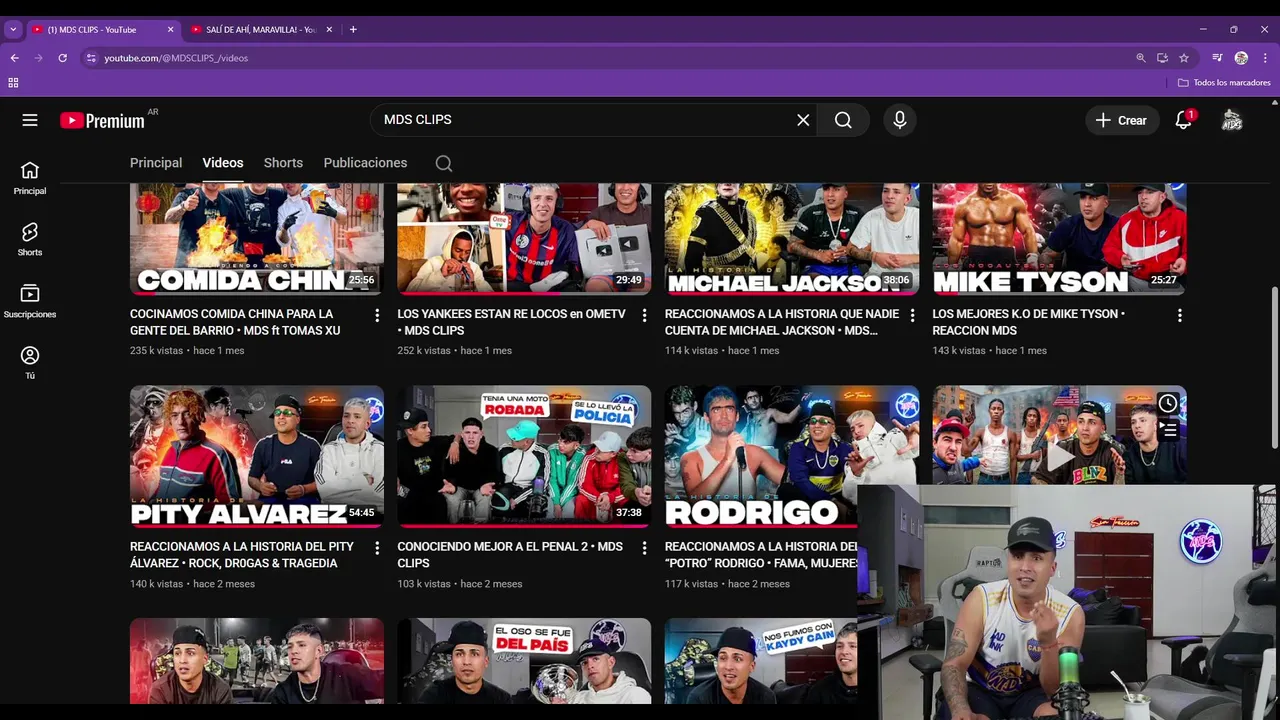Open LOS YANKEES ESTAN RE LOCOS title
This screenshot has height=720, width=1280.
(511, 322)
